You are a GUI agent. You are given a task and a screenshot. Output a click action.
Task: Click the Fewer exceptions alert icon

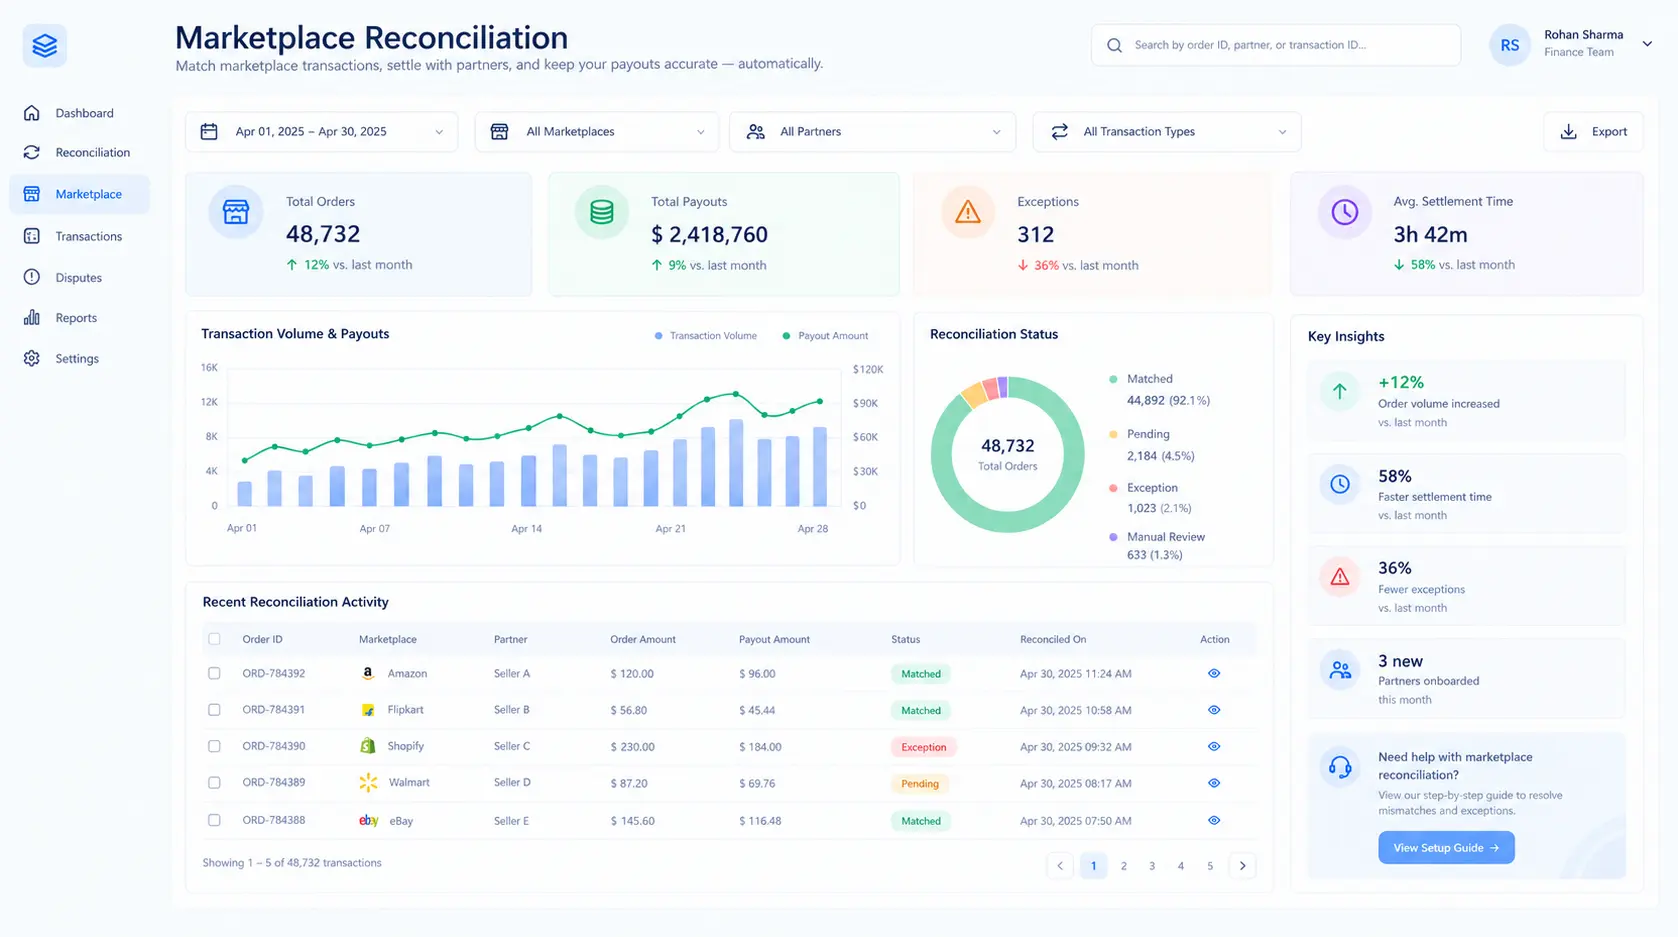1340,577
